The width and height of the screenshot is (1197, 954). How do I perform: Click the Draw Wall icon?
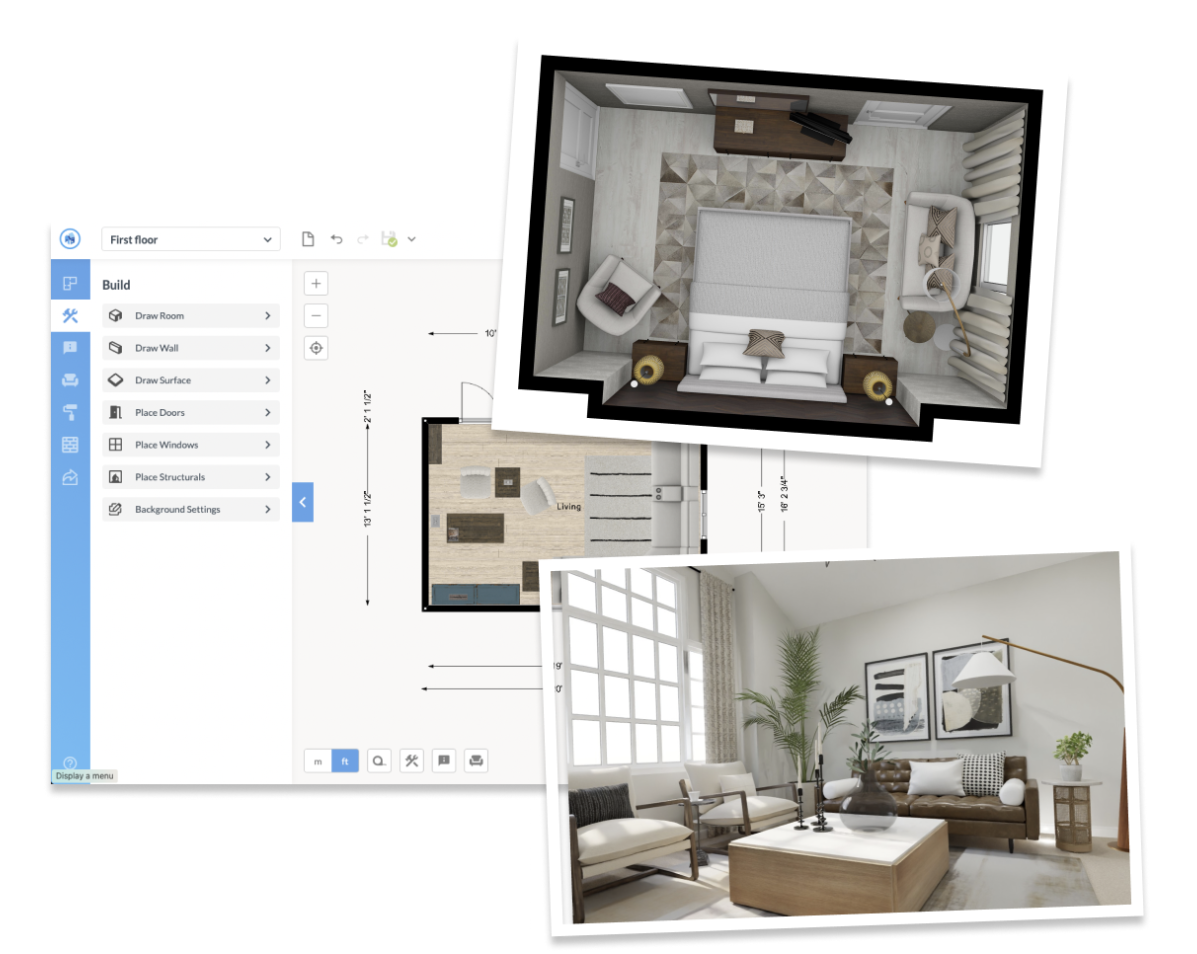click(x=116, y=348)
